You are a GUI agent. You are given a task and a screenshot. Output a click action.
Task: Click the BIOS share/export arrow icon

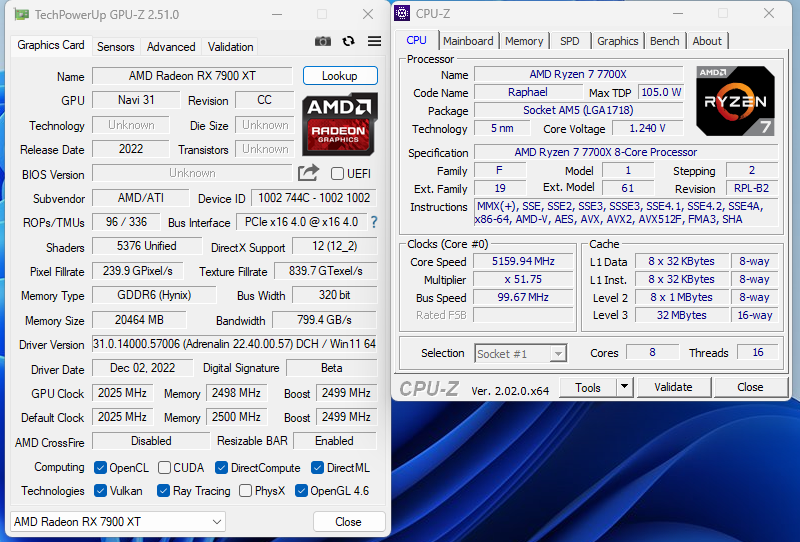pos(308,173)
